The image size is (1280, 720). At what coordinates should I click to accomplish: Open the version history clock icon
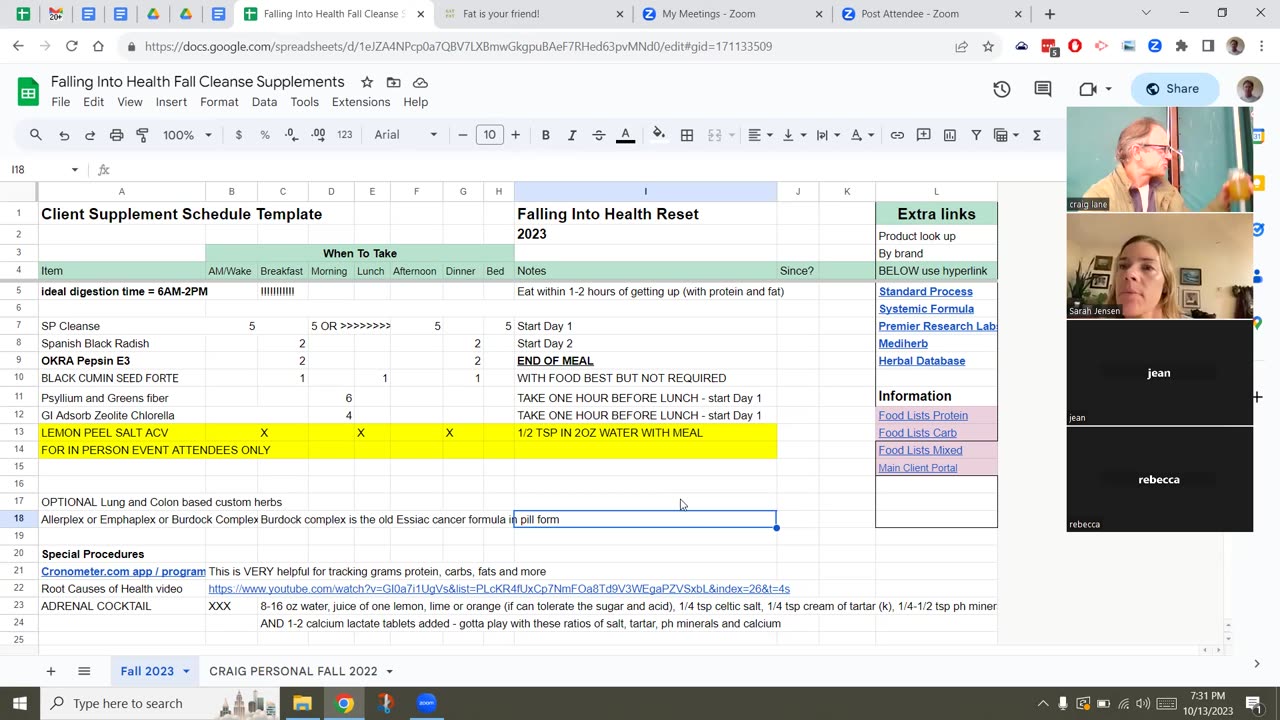point(1002,89)
